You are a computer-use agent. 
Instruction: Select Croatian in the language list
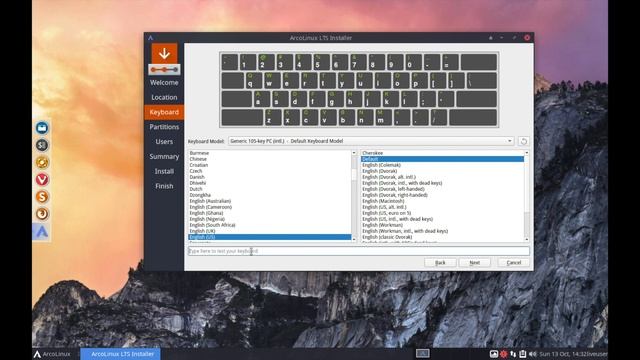[x=269, y=165]
